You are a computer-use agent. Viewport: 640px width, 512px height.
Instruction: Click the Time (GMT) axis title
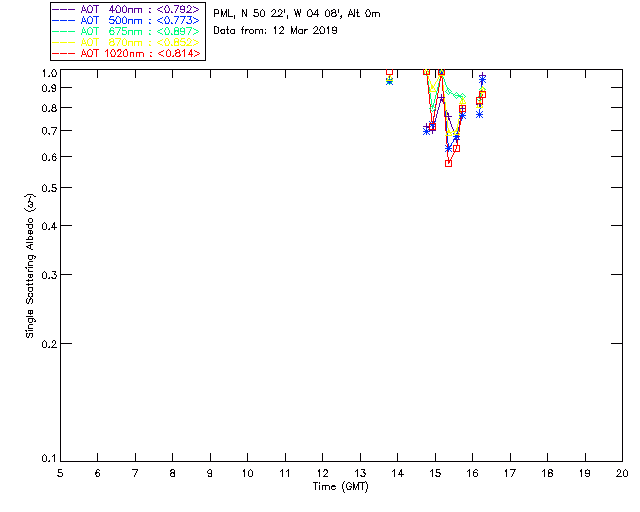(341, 486)
